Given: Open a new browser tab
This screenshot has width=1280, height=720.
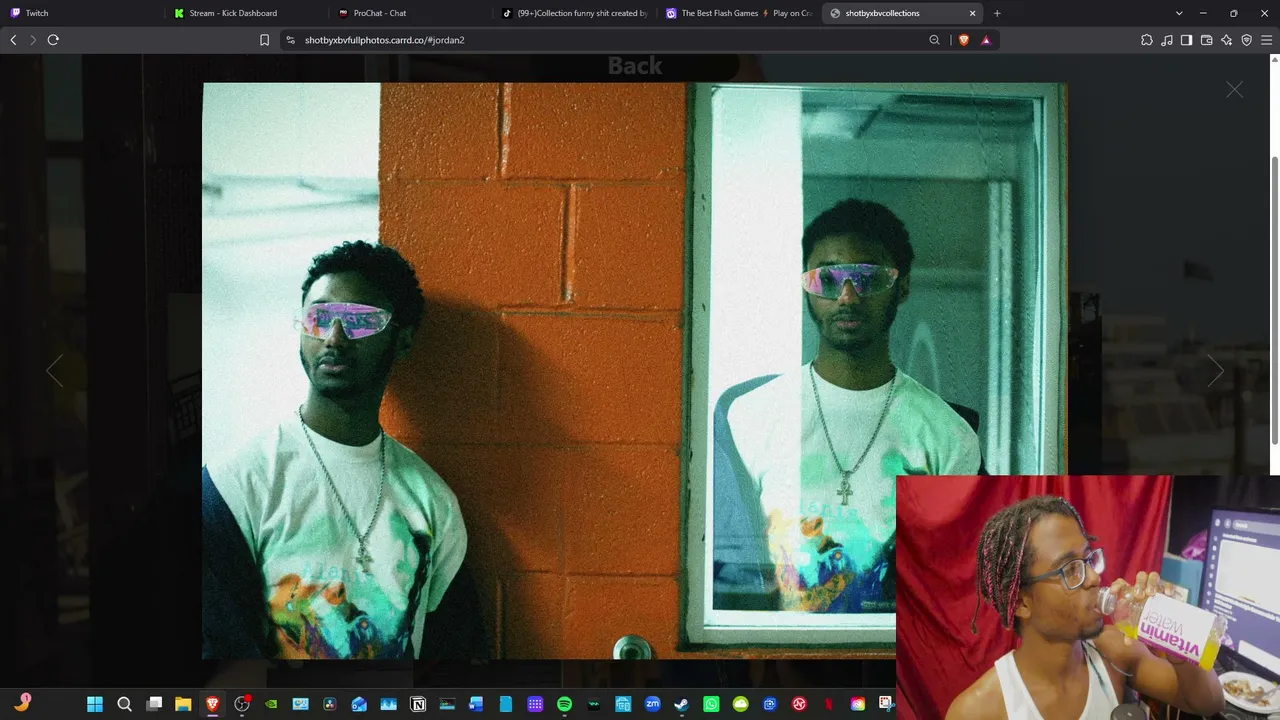Looking at the screenshot, I should click(997, 13).
